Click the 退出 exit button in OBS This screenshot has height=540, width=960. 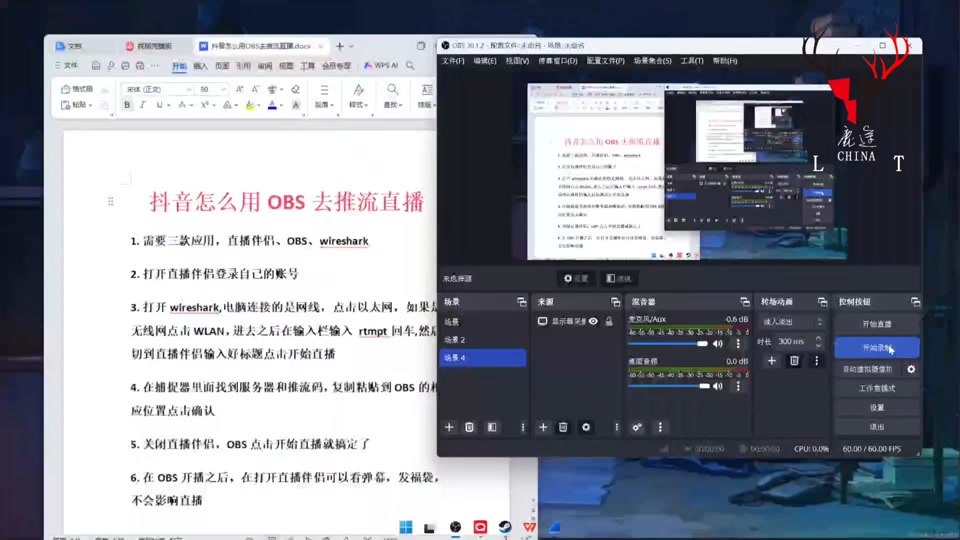(x=877, y=427)
